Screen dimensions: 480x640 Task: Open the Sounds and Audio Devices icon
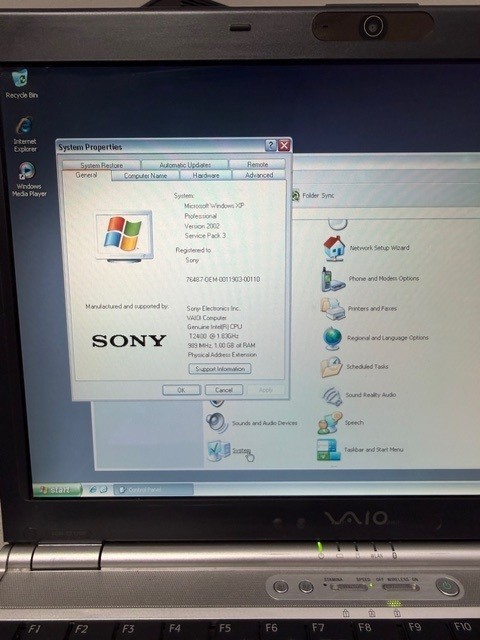pos(217,423)
